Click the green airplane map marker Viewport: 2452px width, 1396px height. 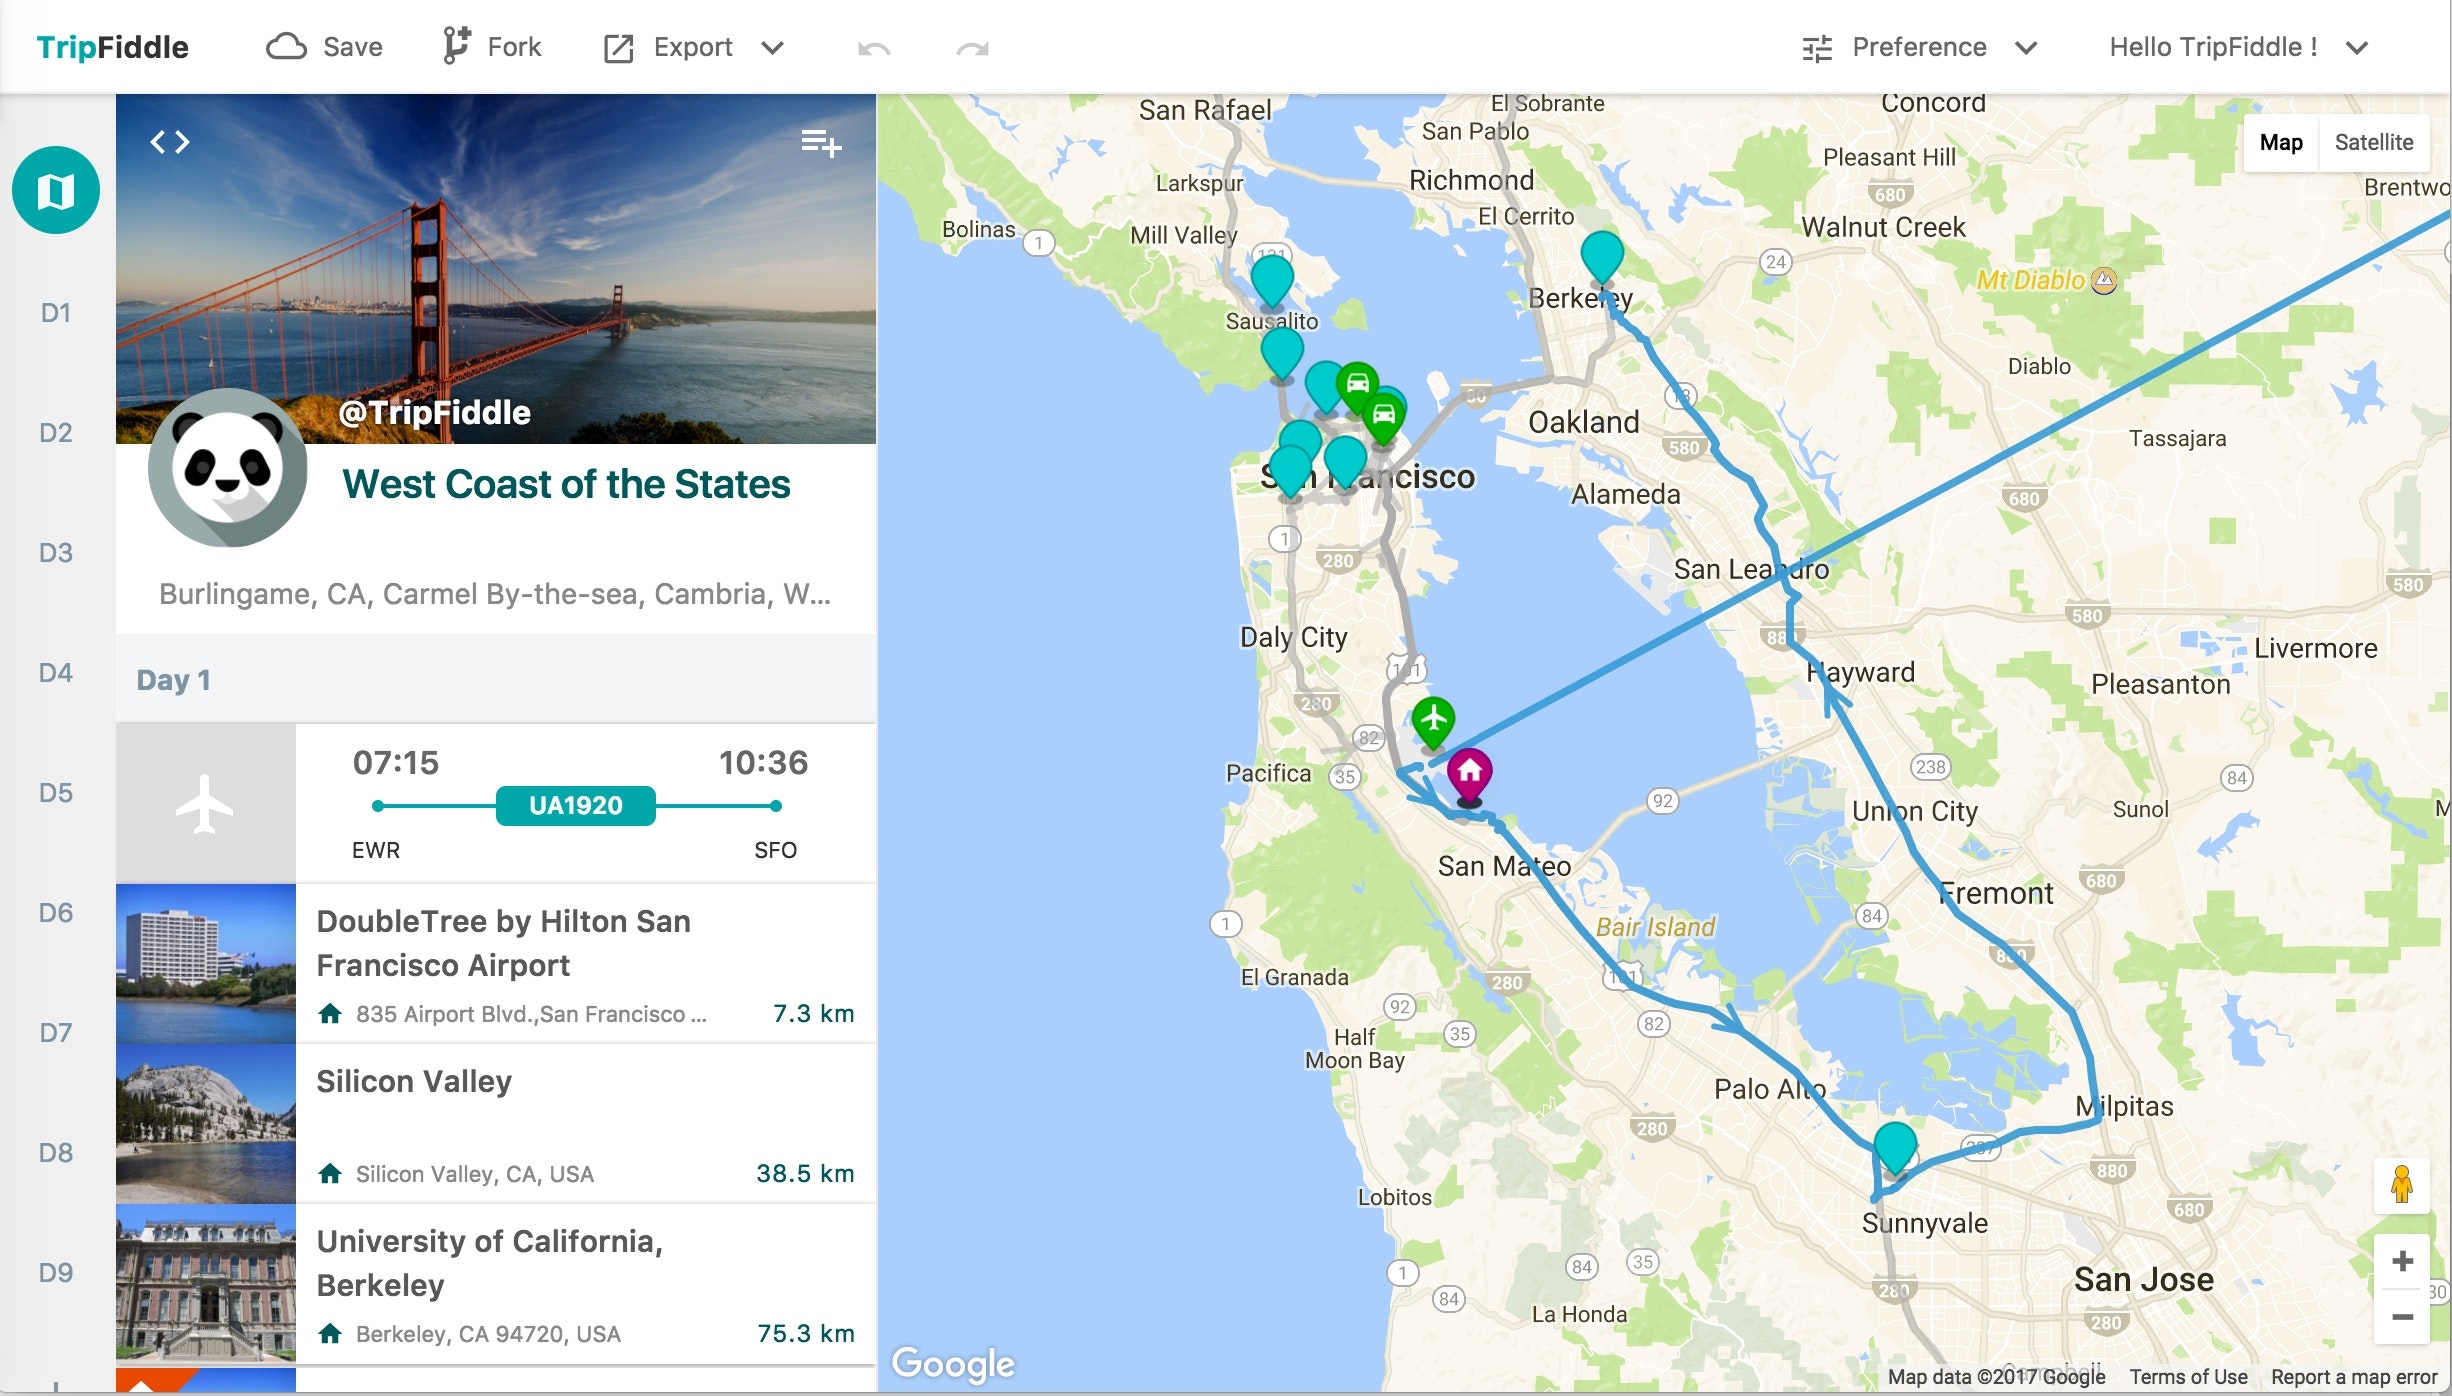pos(1433,719)
